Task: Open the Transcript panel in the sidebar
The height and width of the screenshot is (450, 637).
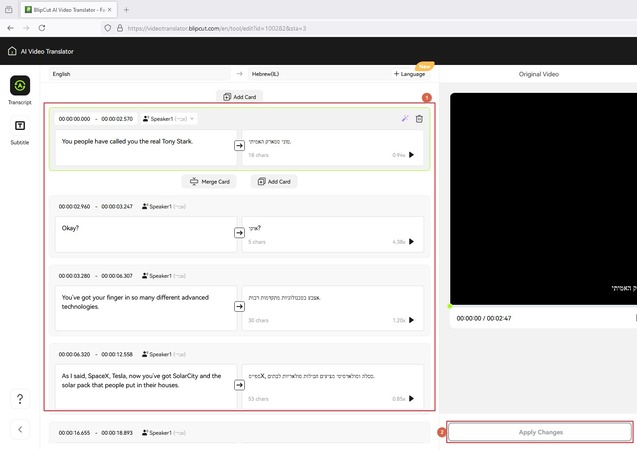Action: 20,86
